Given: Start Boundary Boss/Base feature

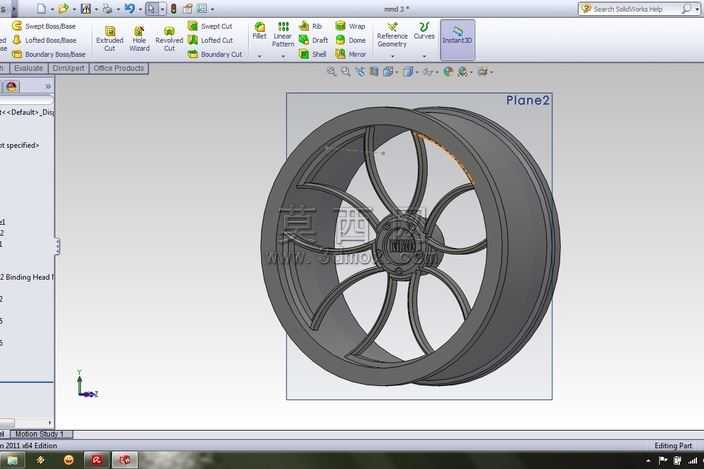Looking at the screenshot, I should pos(48,54).
